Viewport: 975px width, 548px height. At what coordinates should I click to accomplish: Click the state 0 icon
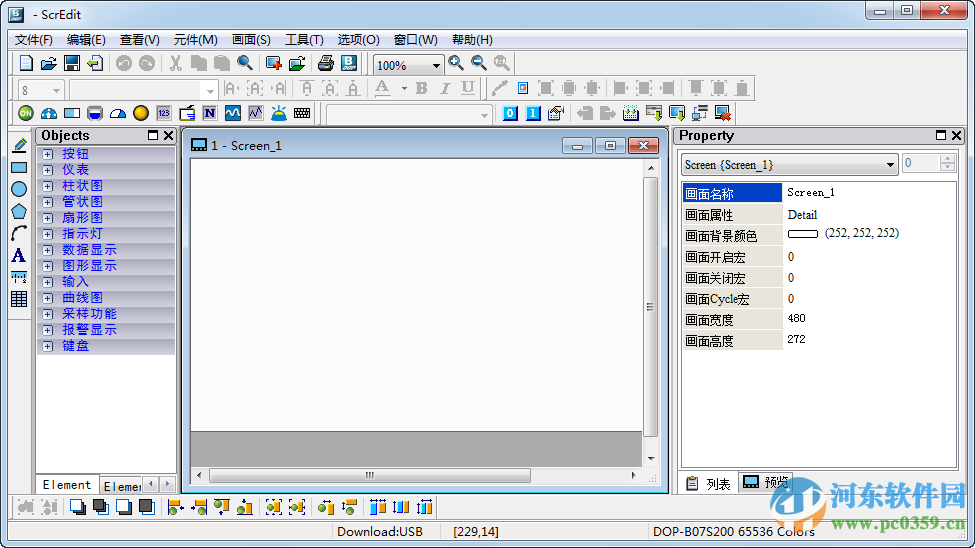[x=510, y=113]
